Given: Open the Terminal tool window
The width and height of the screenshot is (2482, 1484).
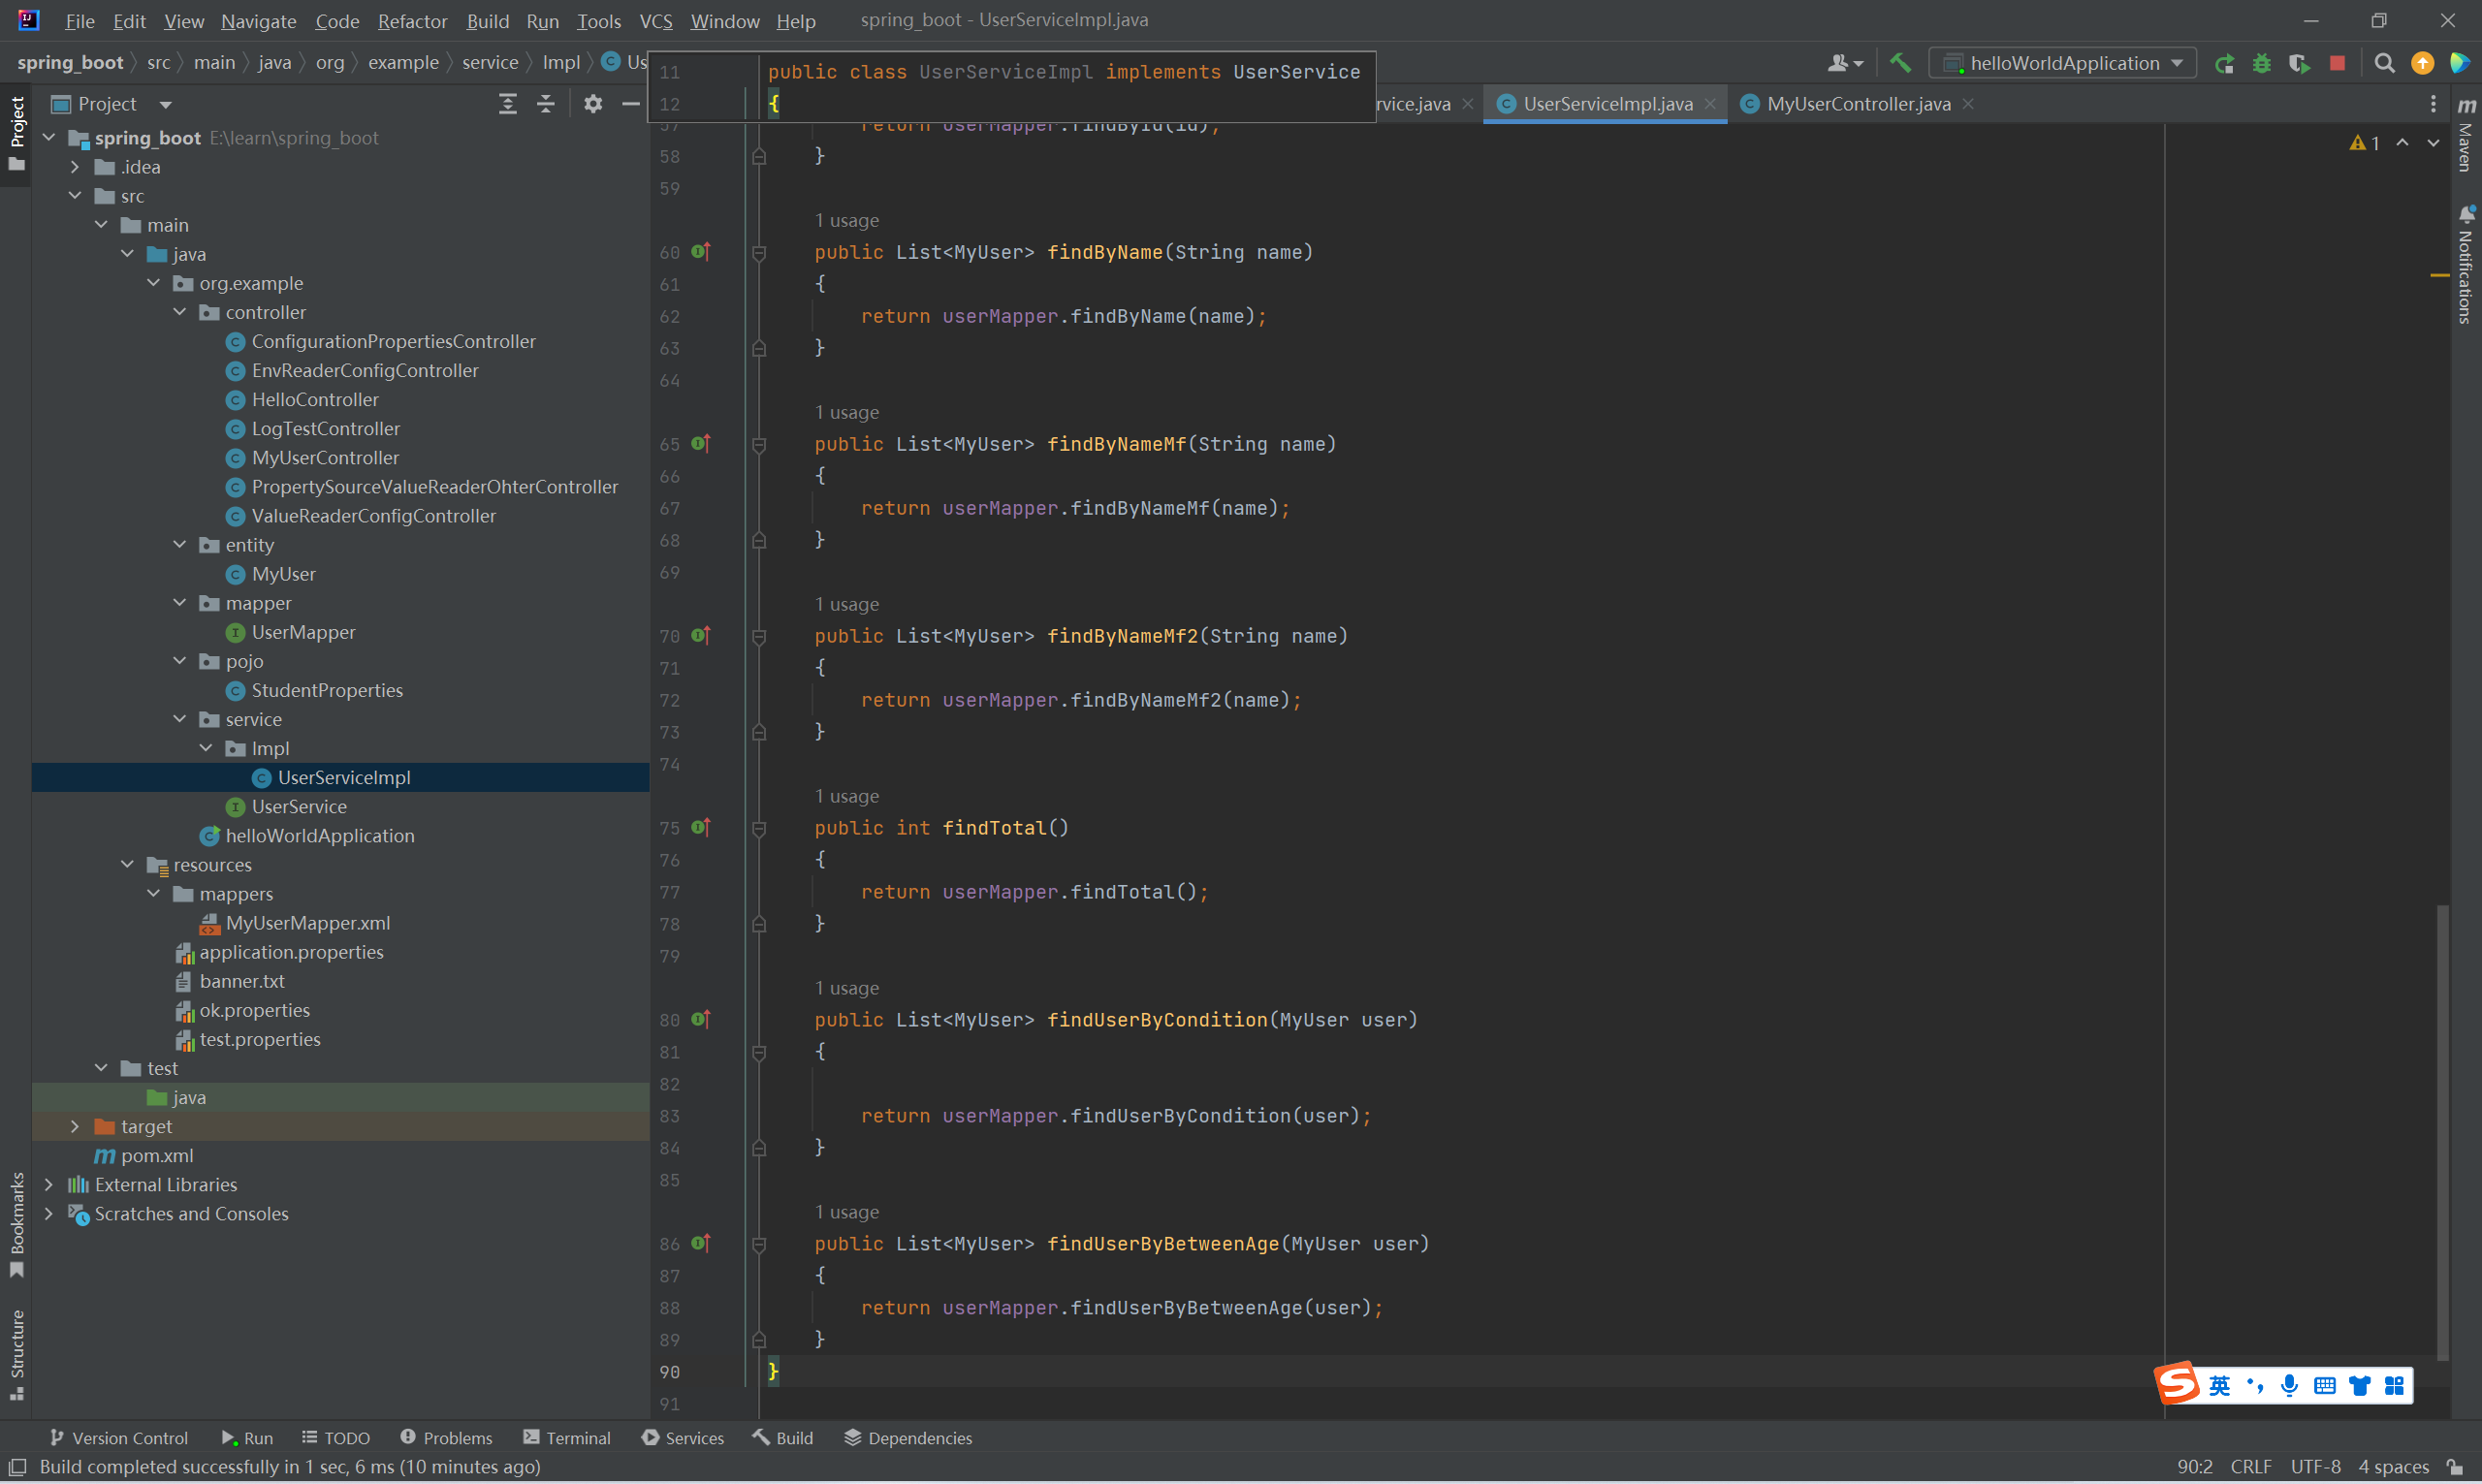Looking at the screenshot, I should (566, 1438).
